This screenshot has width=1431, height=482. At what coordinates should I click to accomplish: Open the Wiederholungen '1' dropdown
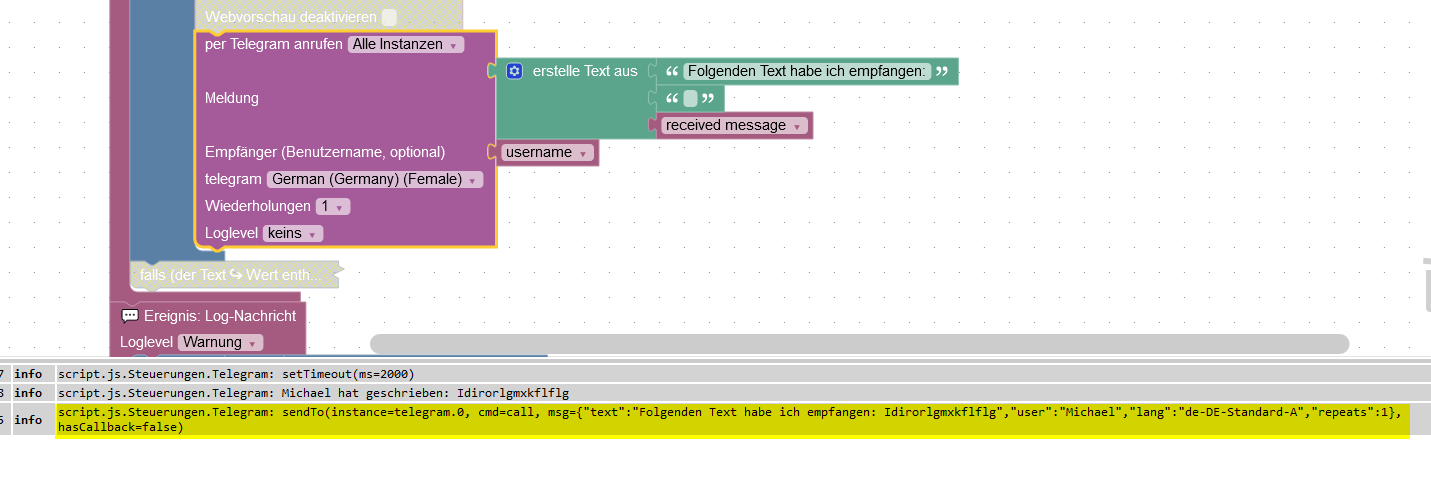tap(332, 206)
